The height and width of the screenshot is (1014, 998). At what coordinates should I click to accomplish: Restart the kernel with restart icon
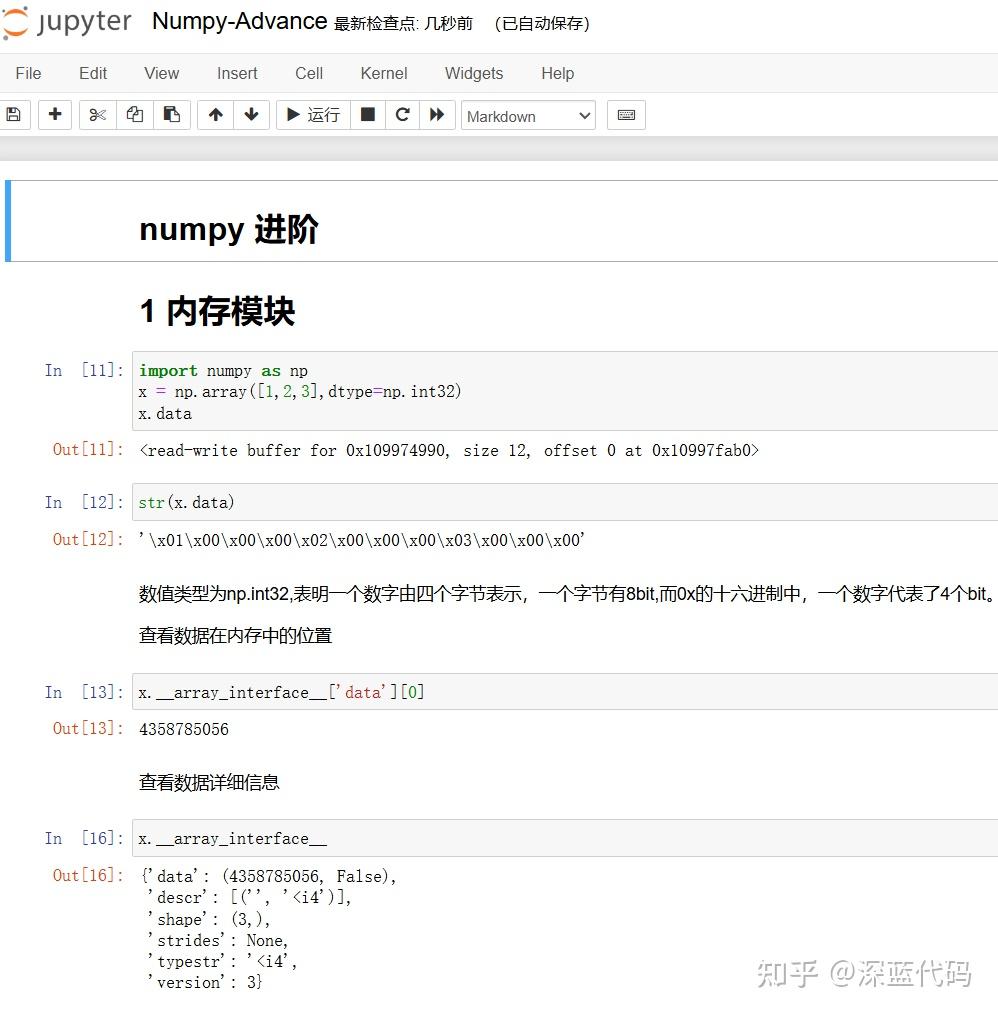[402, 114]
